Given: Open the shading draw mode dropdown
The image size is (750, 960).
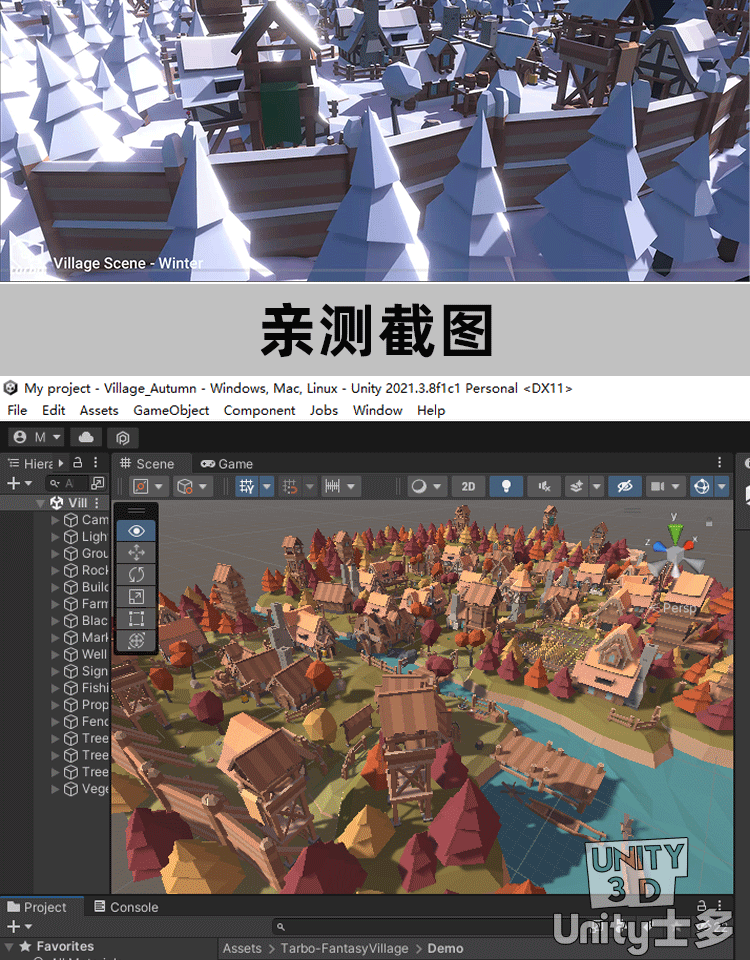Looking at the screenshot, I should [x=427, y=486].
